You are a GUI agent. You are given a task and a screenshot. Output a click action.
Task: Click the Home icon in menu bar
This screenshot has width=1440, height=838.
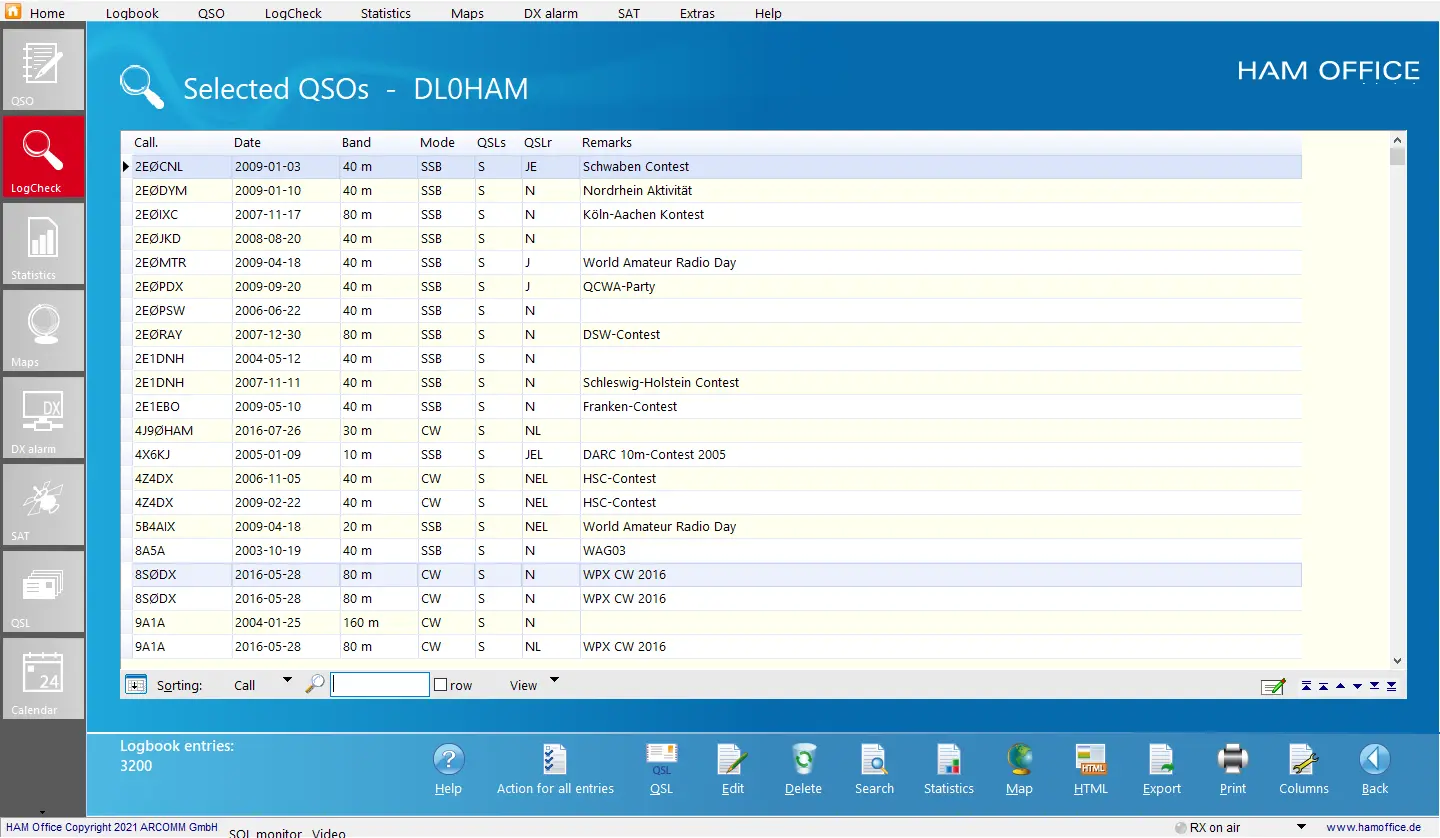click(x=14, y=13)
